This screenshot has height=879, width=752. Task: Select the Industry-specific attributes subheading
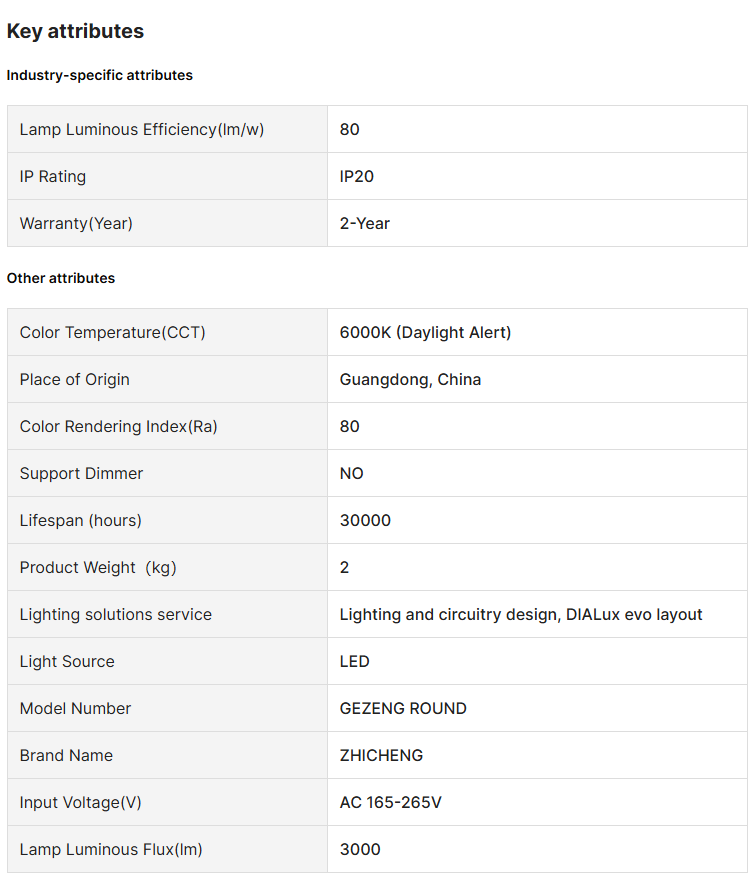pos(100,75)
